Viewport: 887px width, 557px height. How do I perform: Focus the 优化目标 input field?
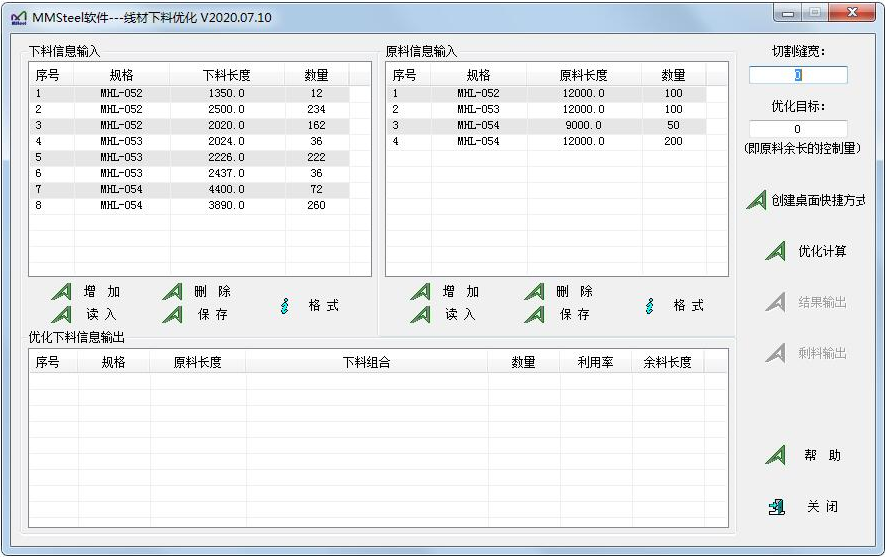(798, 129)
